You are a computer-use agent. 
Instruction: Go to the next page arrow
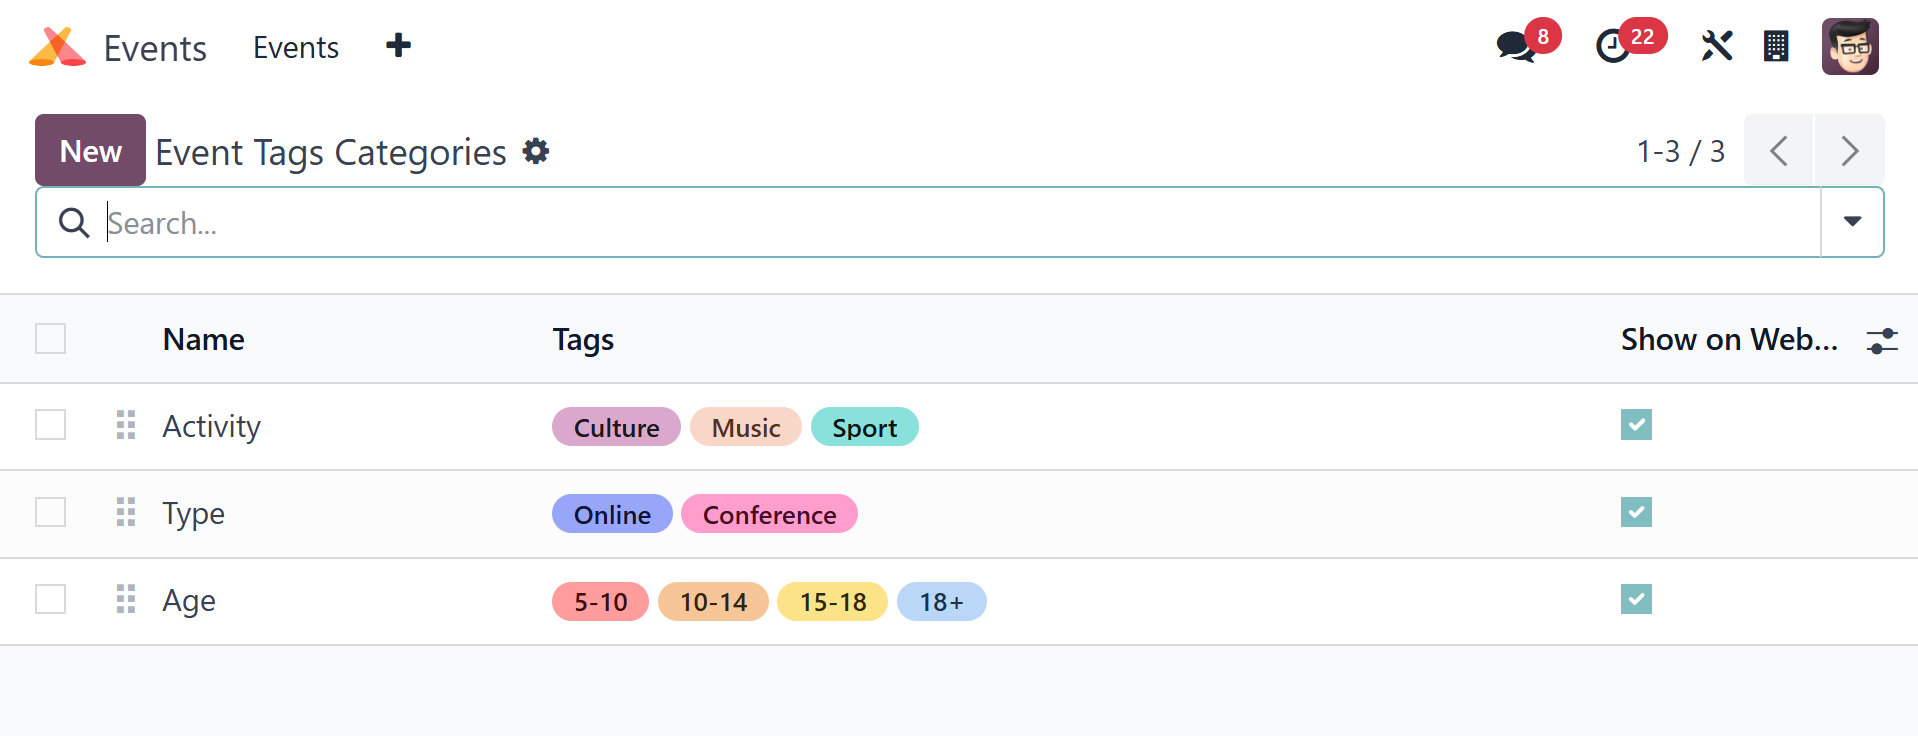click(1849, 151)
